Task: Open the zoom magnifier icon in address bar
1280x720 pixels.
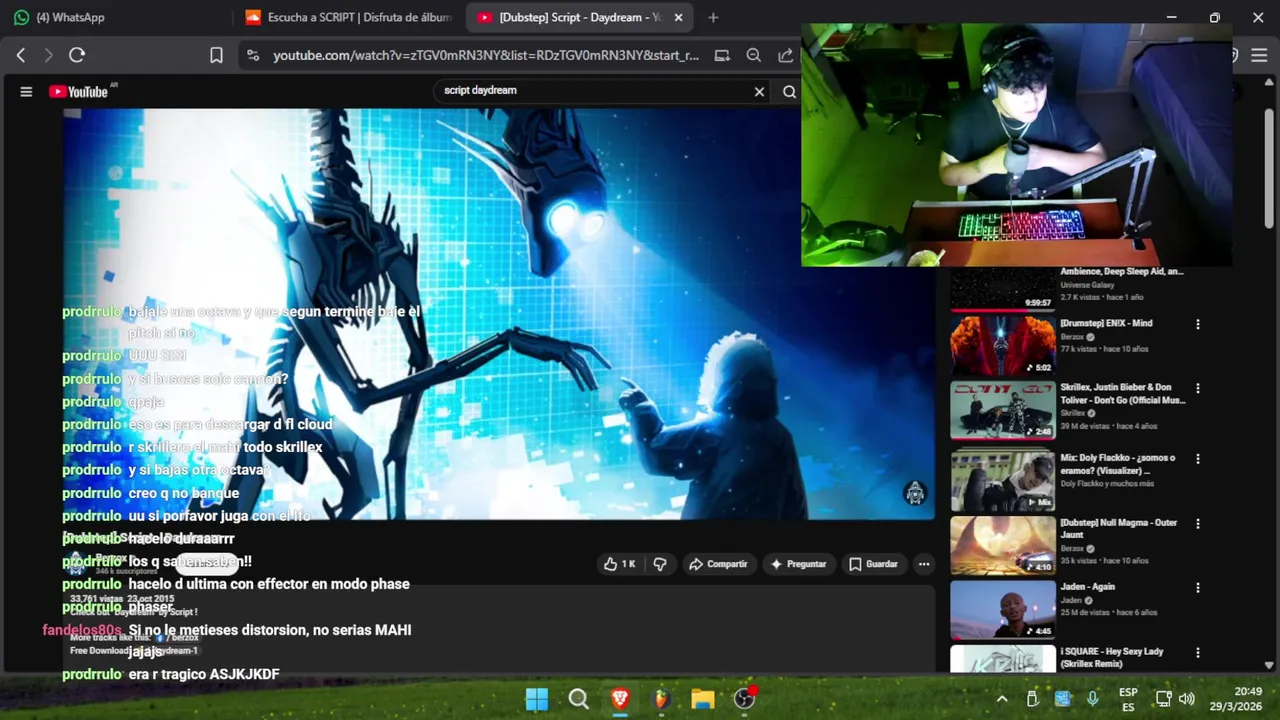Action: (754, 55)
